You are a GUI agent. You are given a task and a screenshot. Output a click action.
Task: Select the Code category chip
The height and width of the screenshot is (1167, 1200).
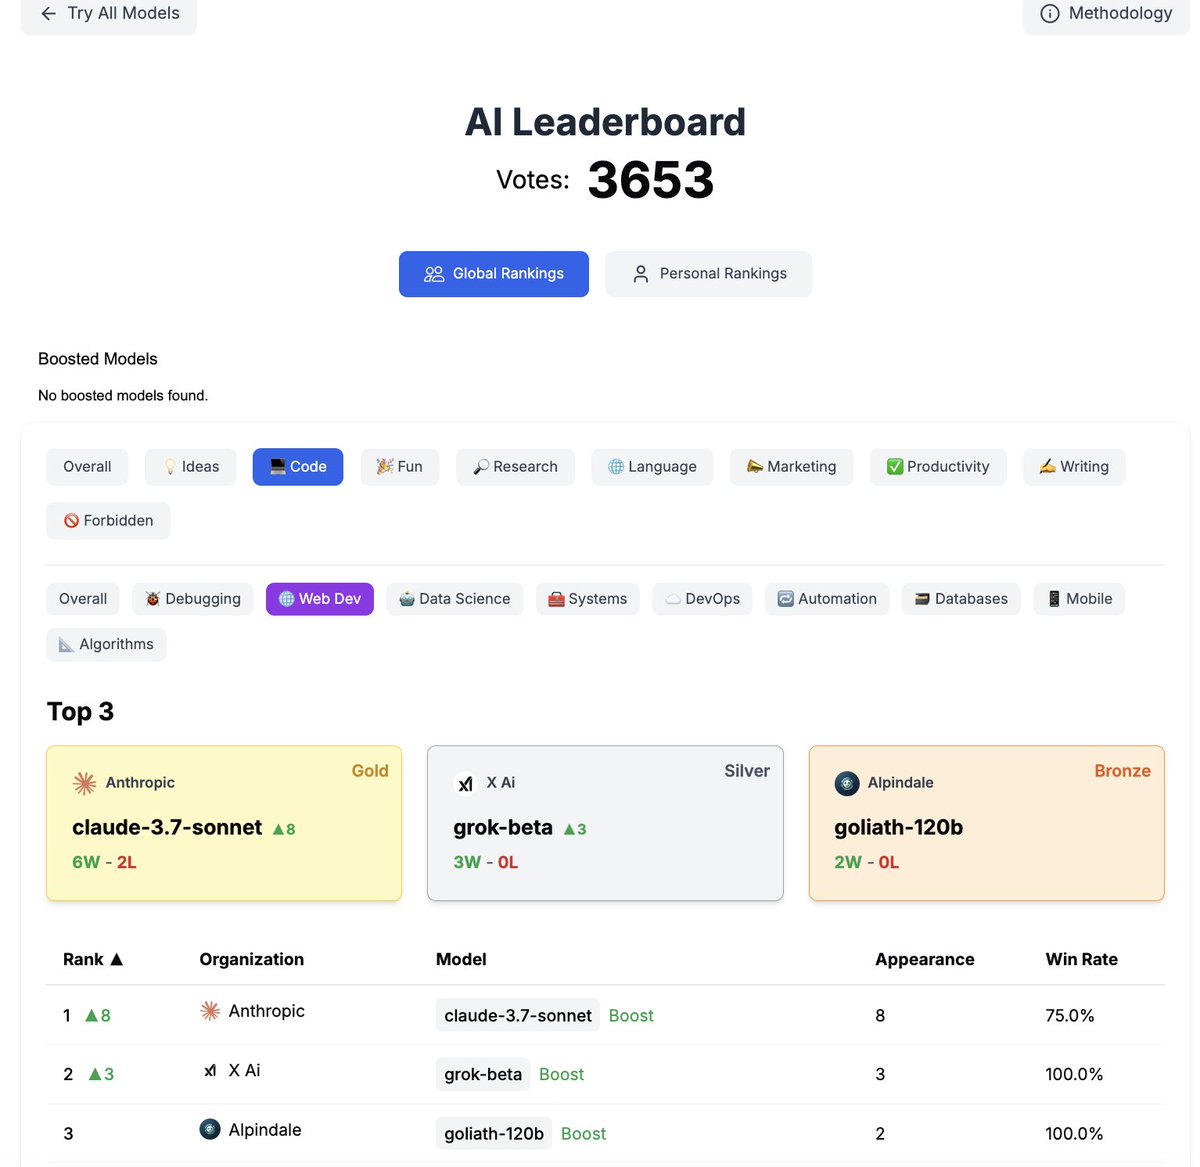(x=298, y=467)
